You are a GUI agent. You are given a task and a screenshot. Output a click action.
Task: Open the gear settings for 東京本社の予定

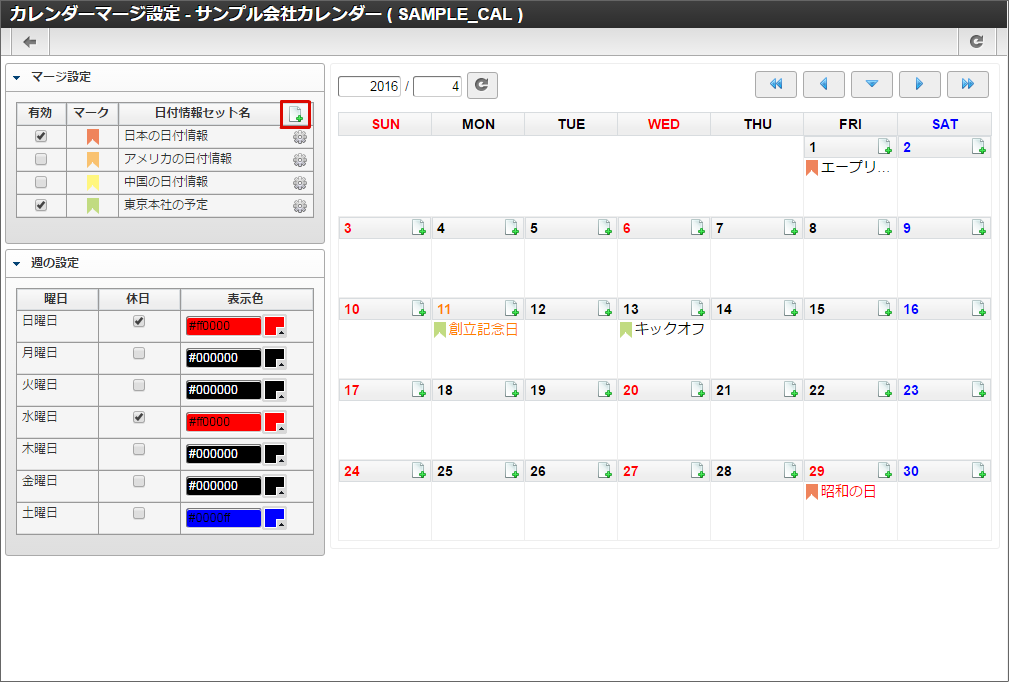click(299, 206)
